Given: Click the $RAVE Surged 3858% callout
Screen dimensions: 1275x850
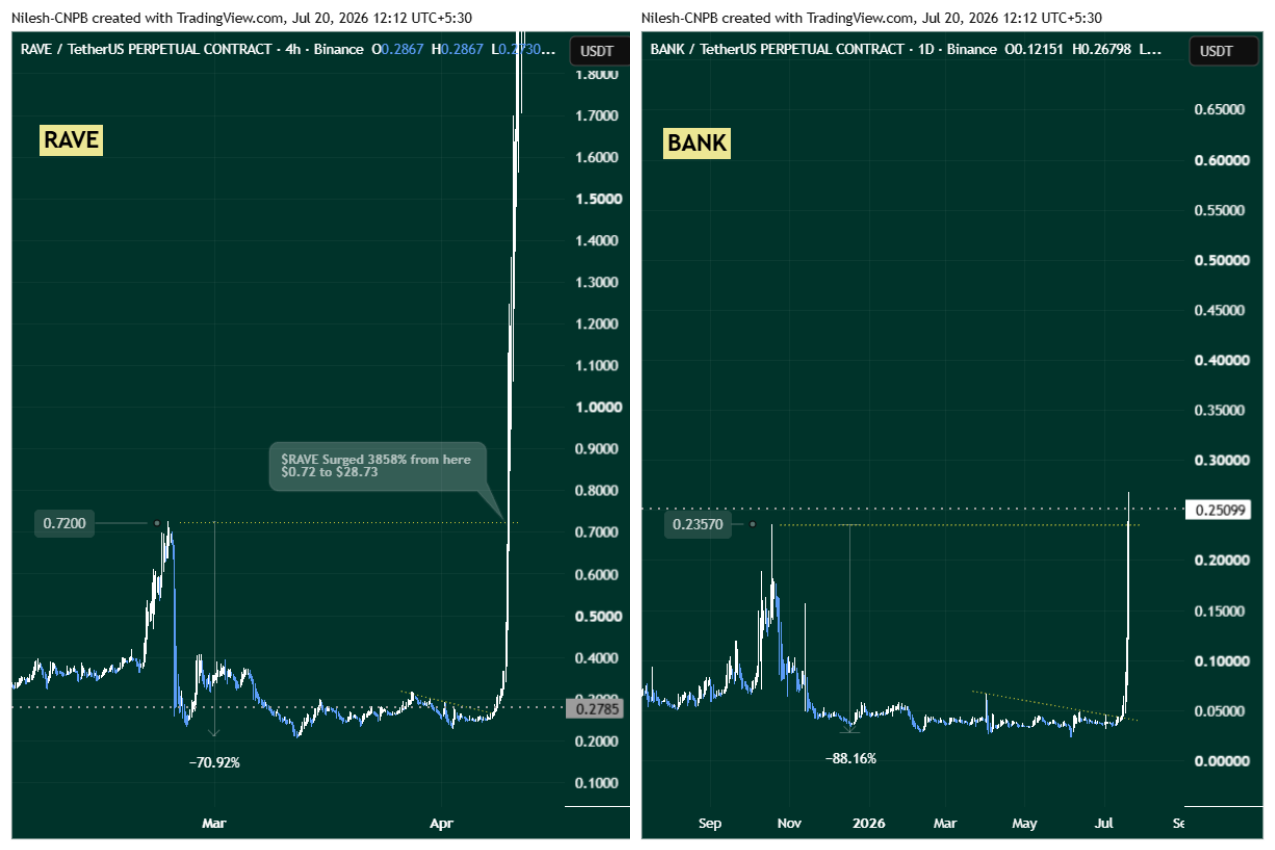Looking at the screenshot, I should click(x=377, y=466).
